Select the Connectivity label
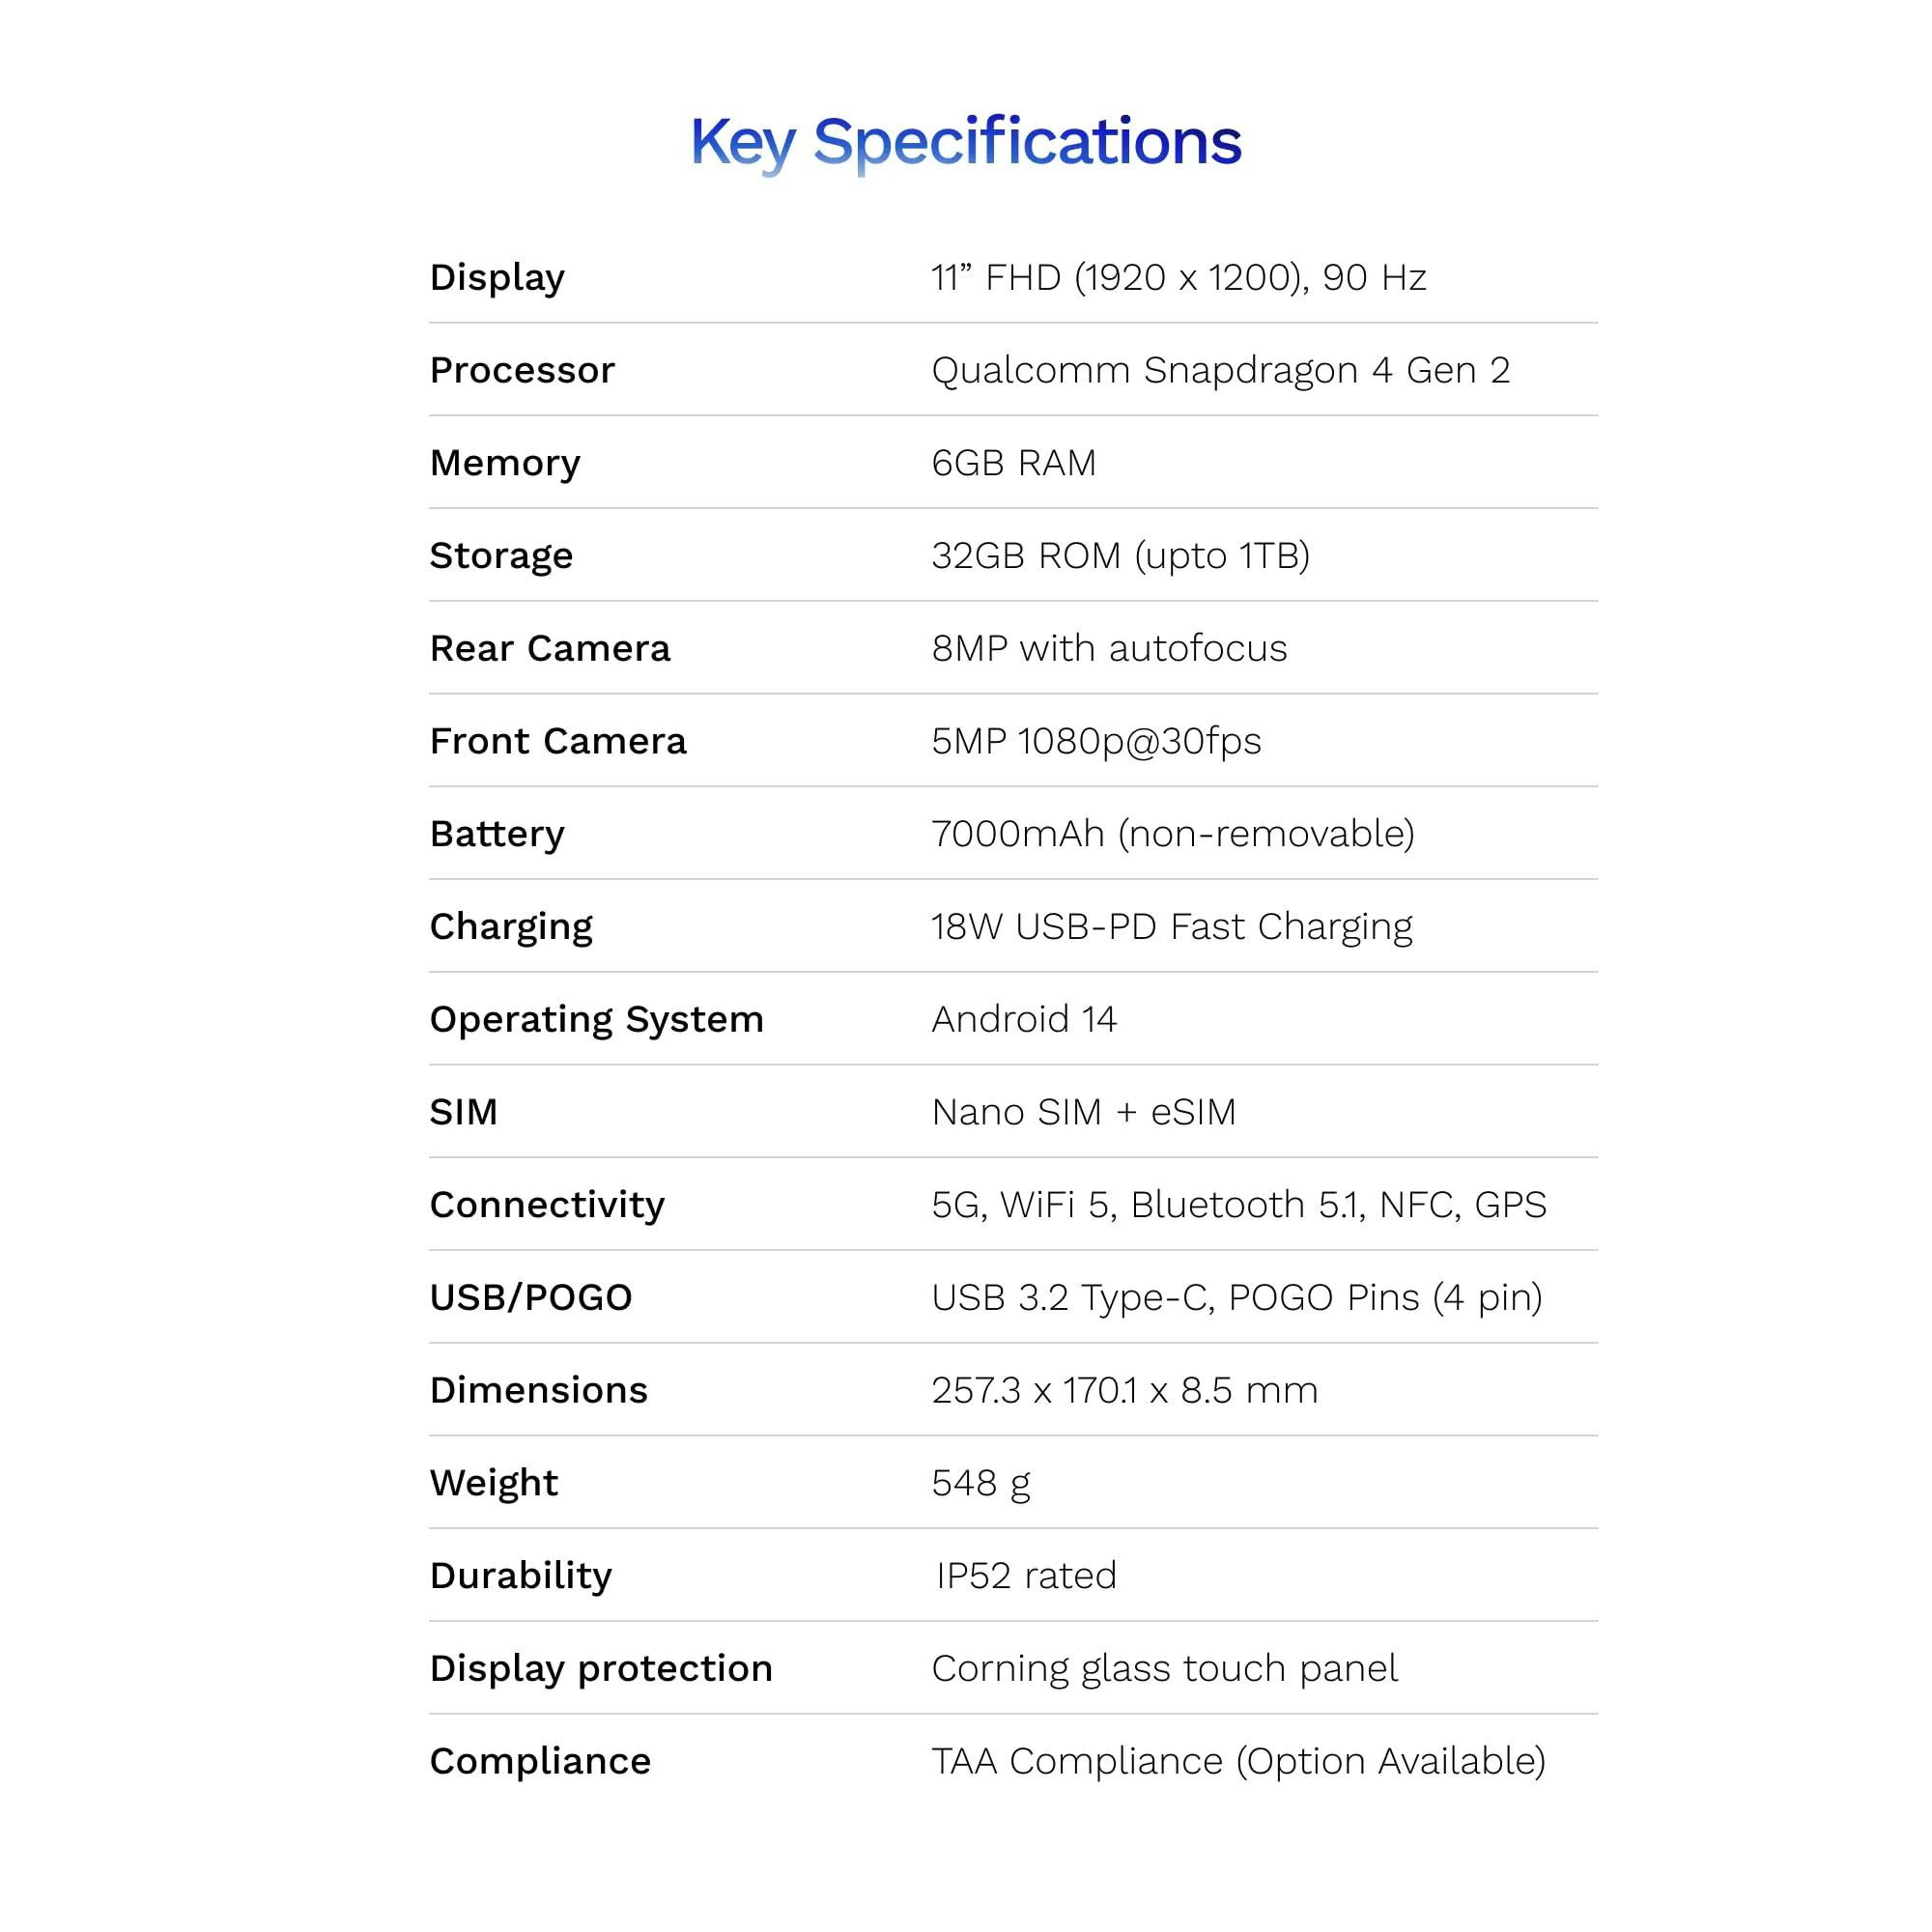The width and height of the screenshot is (1932, 1932). [x=547, y=1206]
